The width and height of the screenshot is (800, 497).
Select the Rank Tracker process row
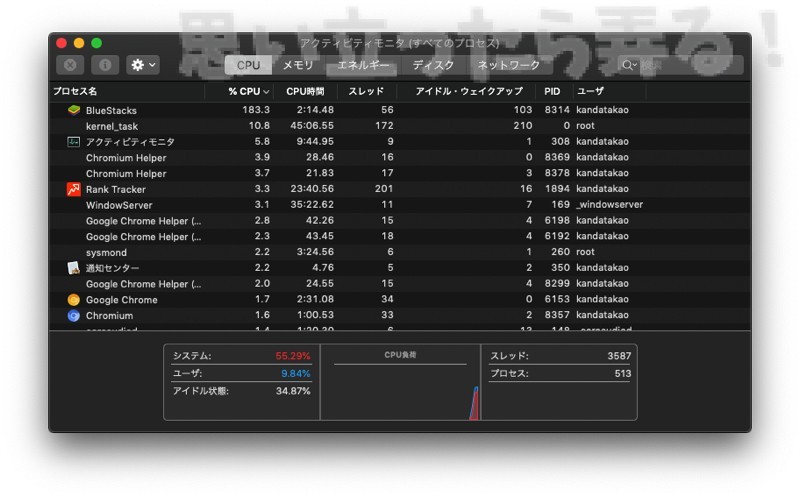click(x=399, y=189)
